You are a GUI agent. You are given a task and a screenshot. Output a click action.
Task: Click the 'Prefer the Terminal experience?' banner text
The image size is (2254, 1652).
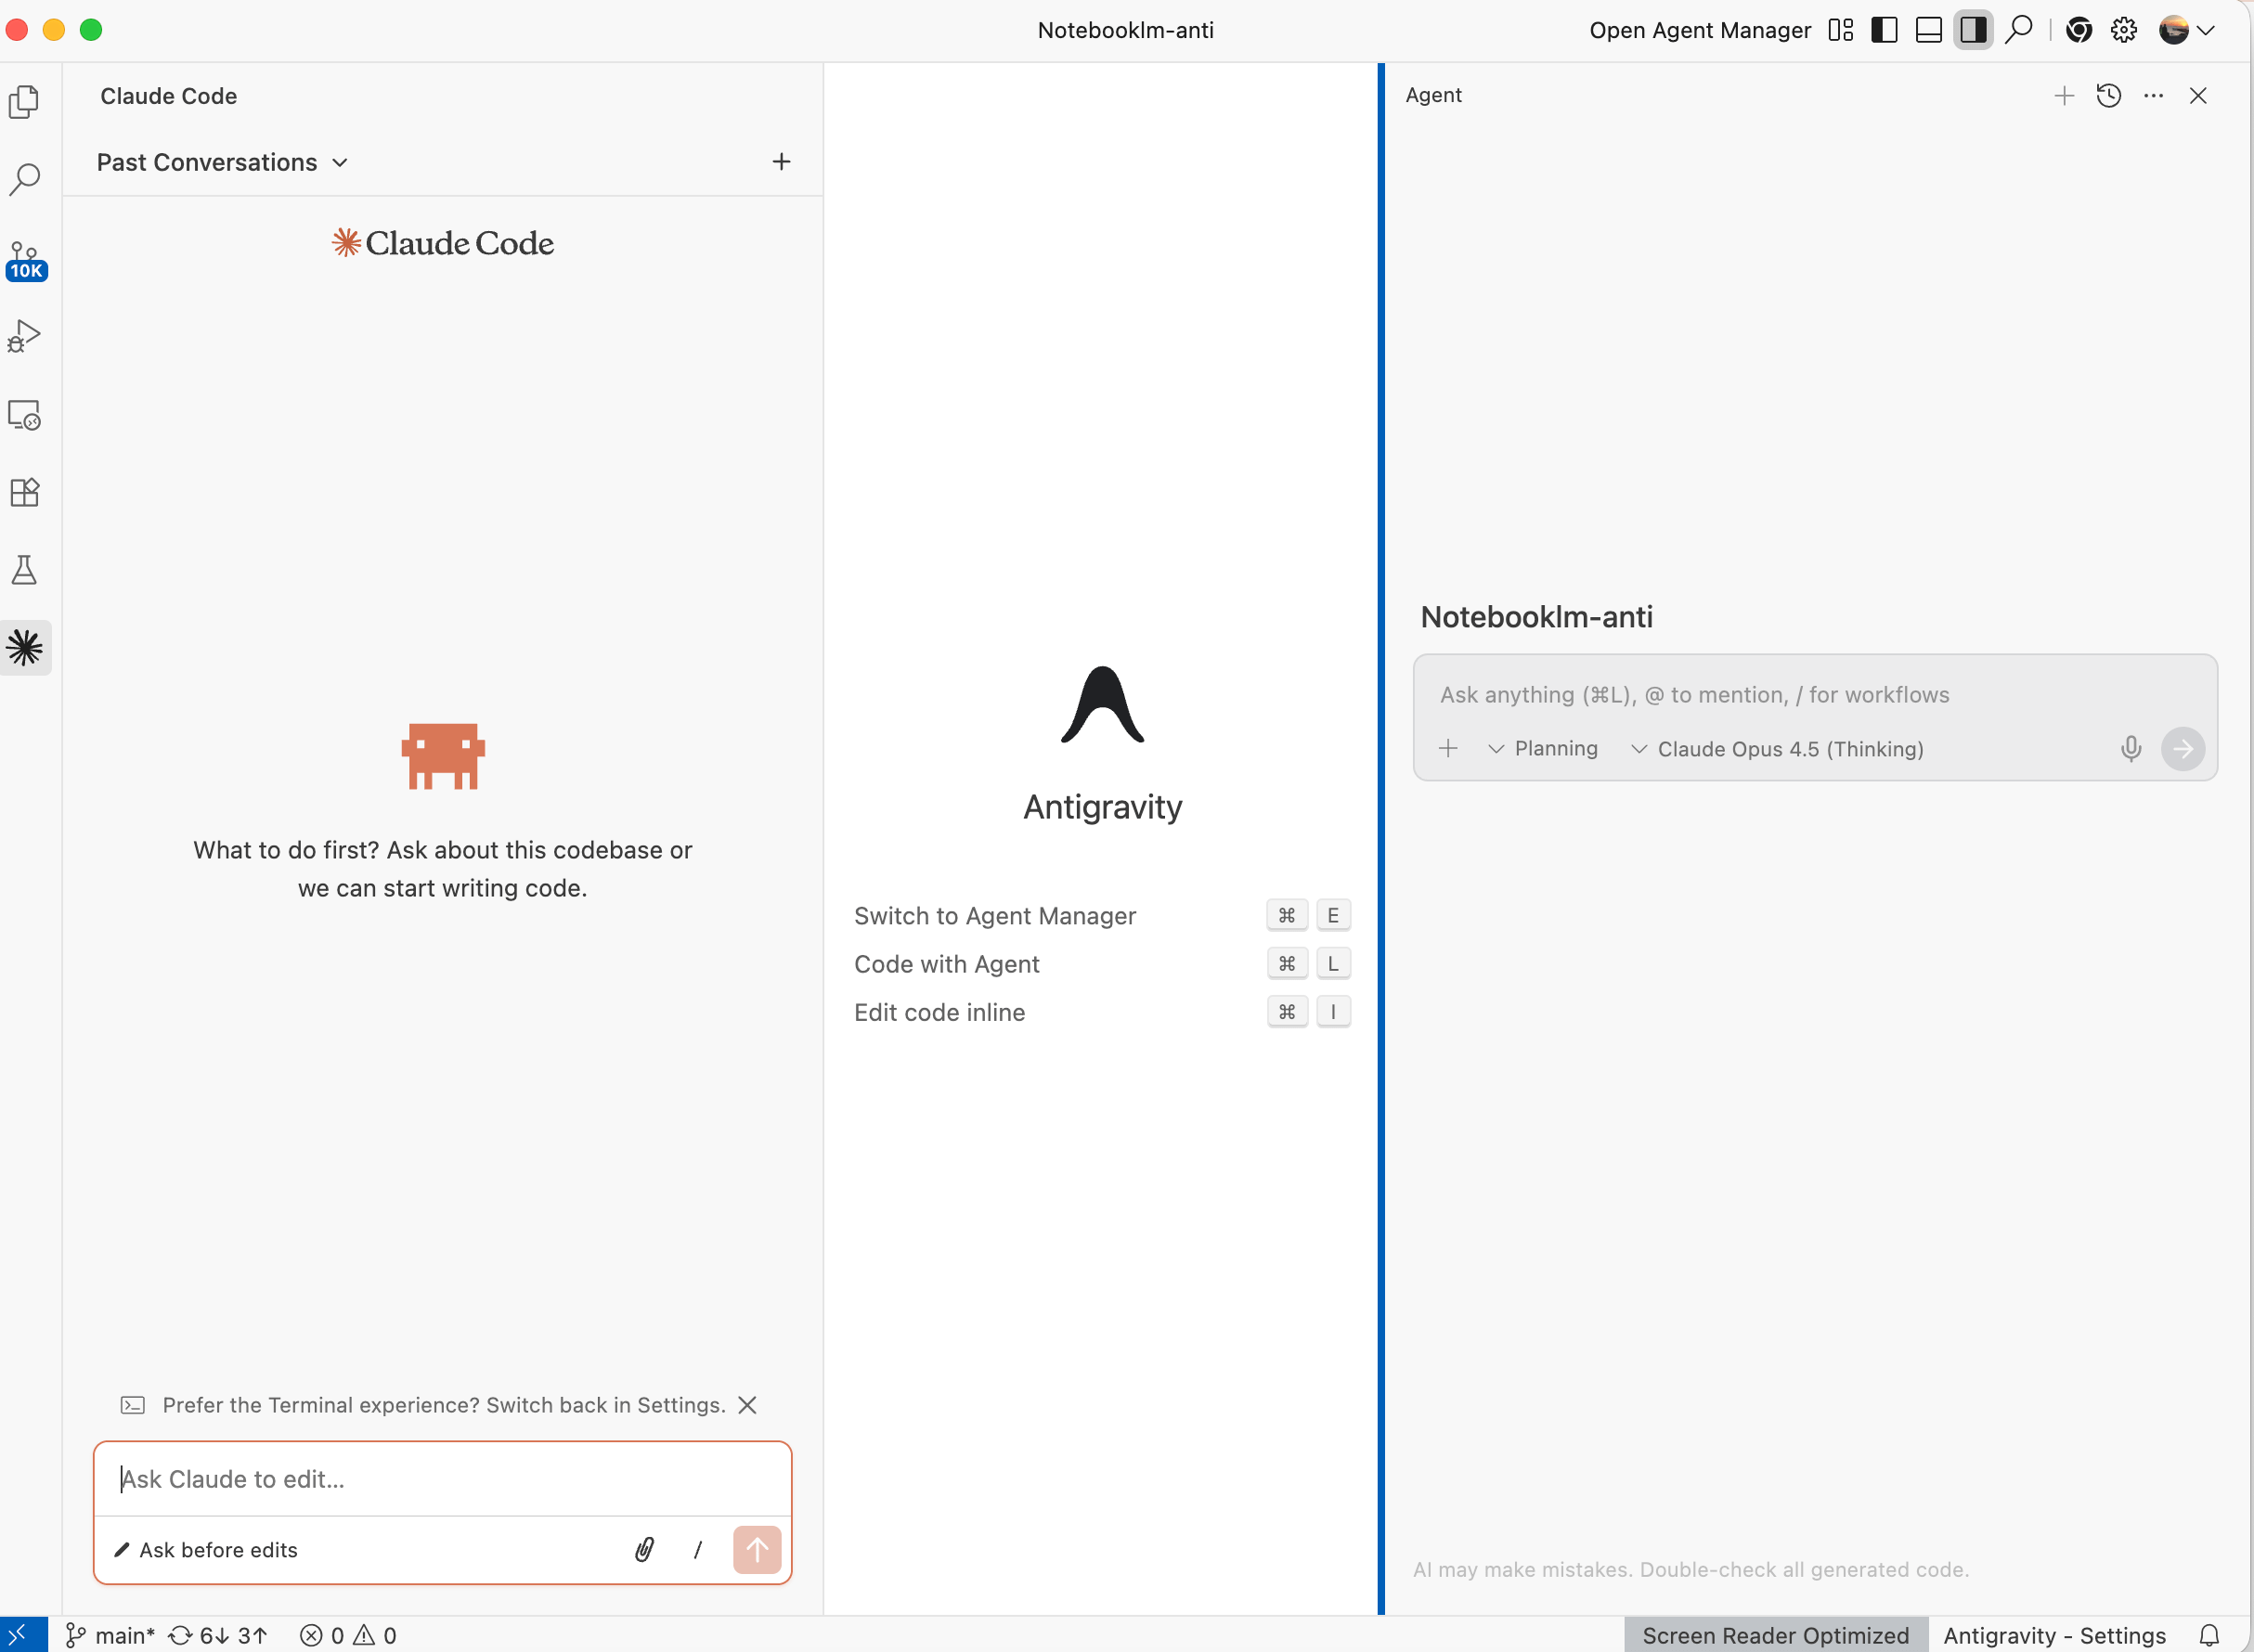click(x=444, y=1405)
